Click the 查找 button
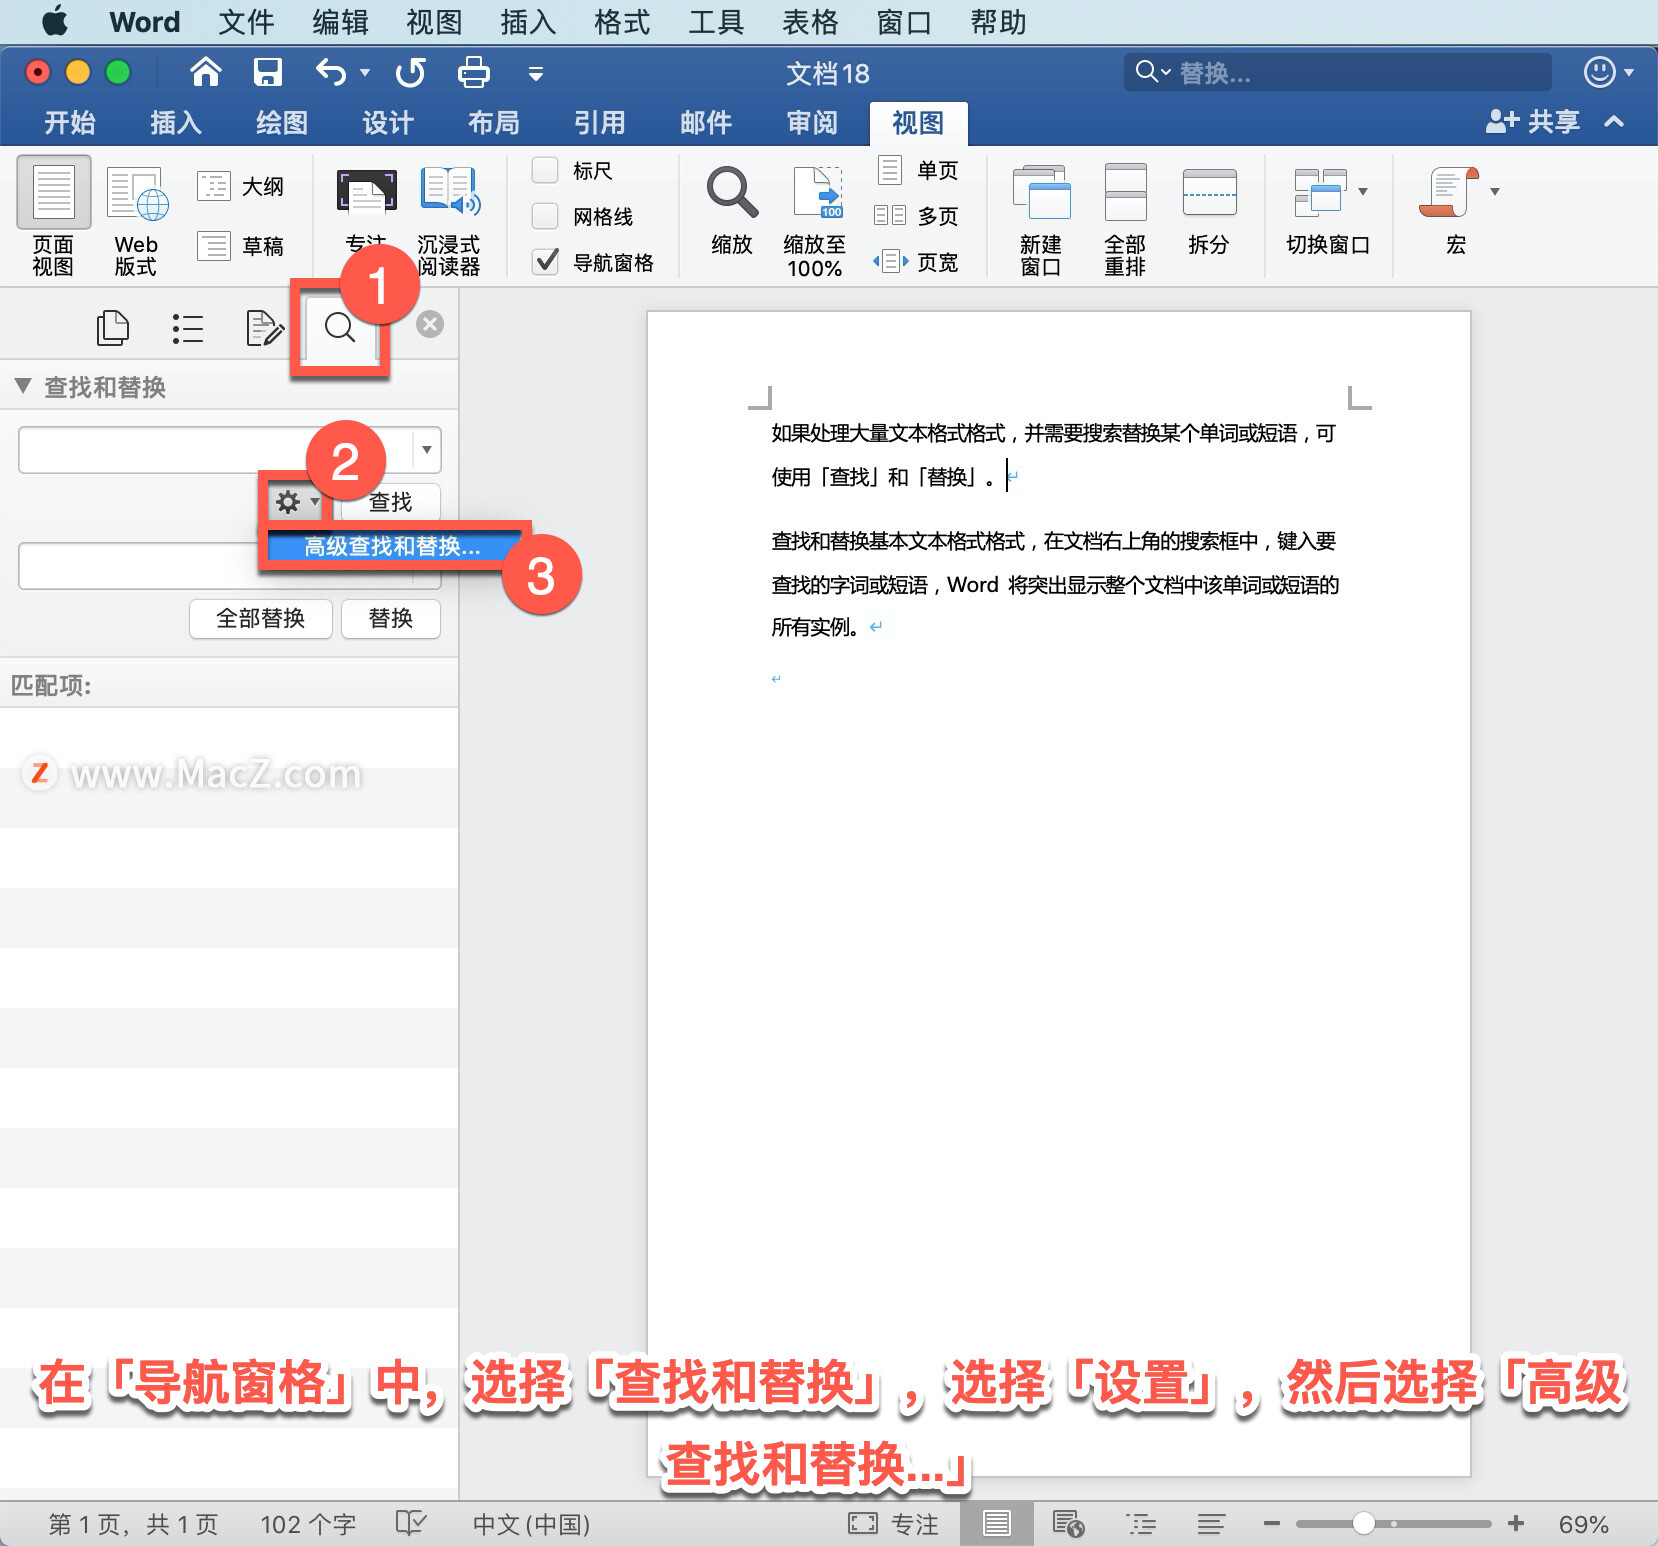The width and height of the screenshot is (1658, 1546). (390, 502)
